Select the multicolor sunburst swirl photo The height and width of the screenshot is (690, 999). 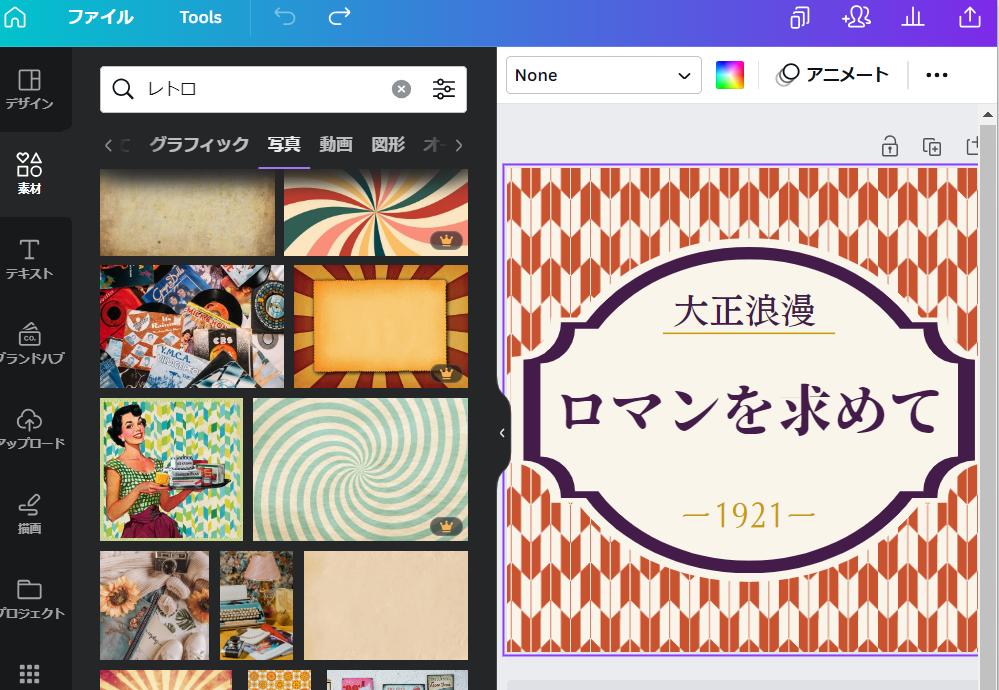point(376,212)
